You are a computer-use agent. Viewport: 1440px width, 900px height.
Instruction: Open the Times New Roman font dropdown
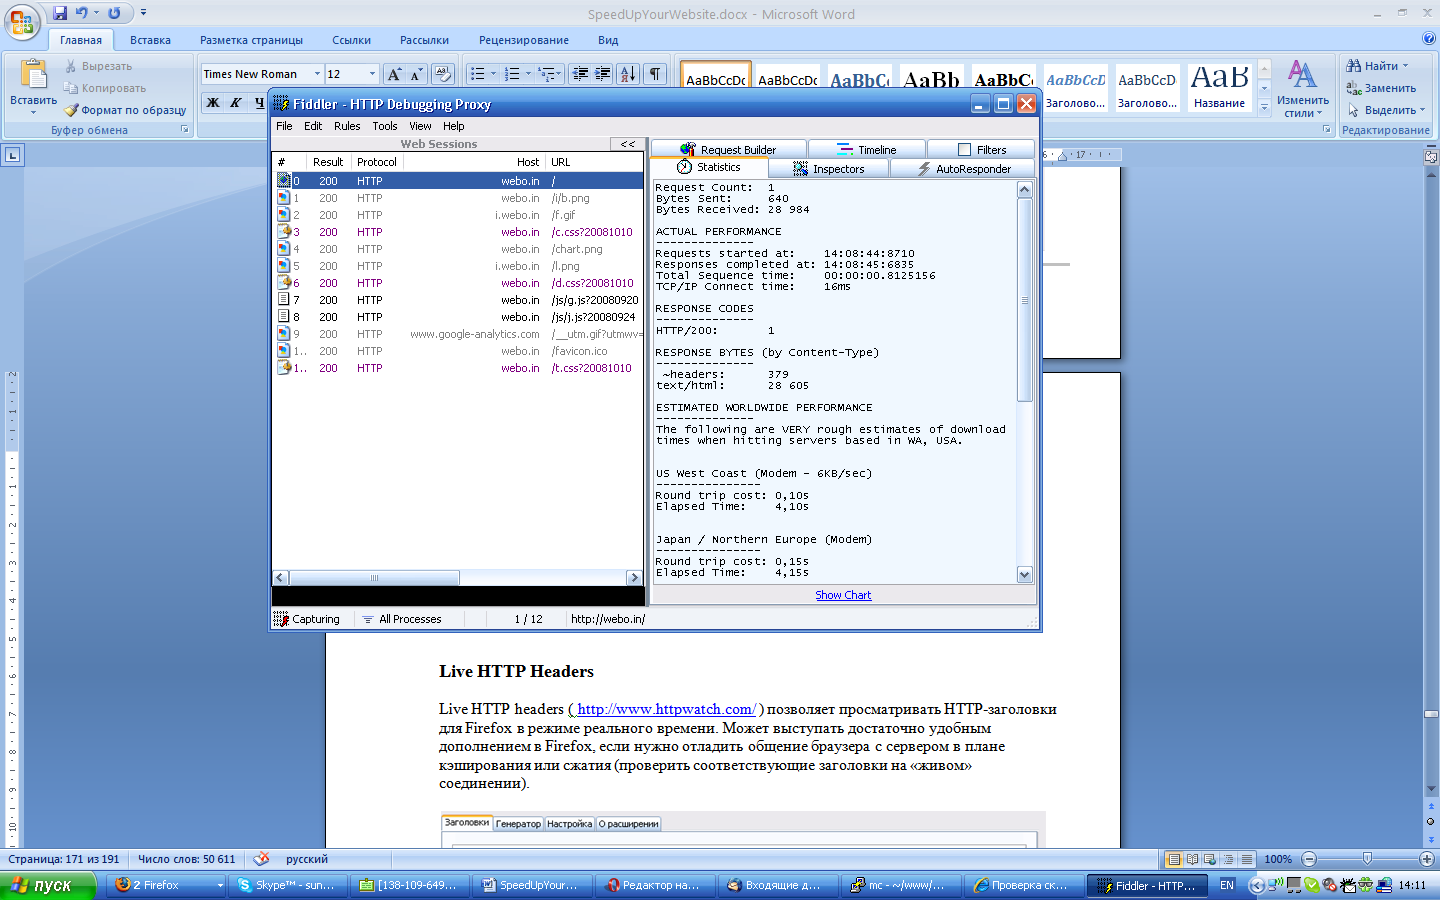coord(317,74)
